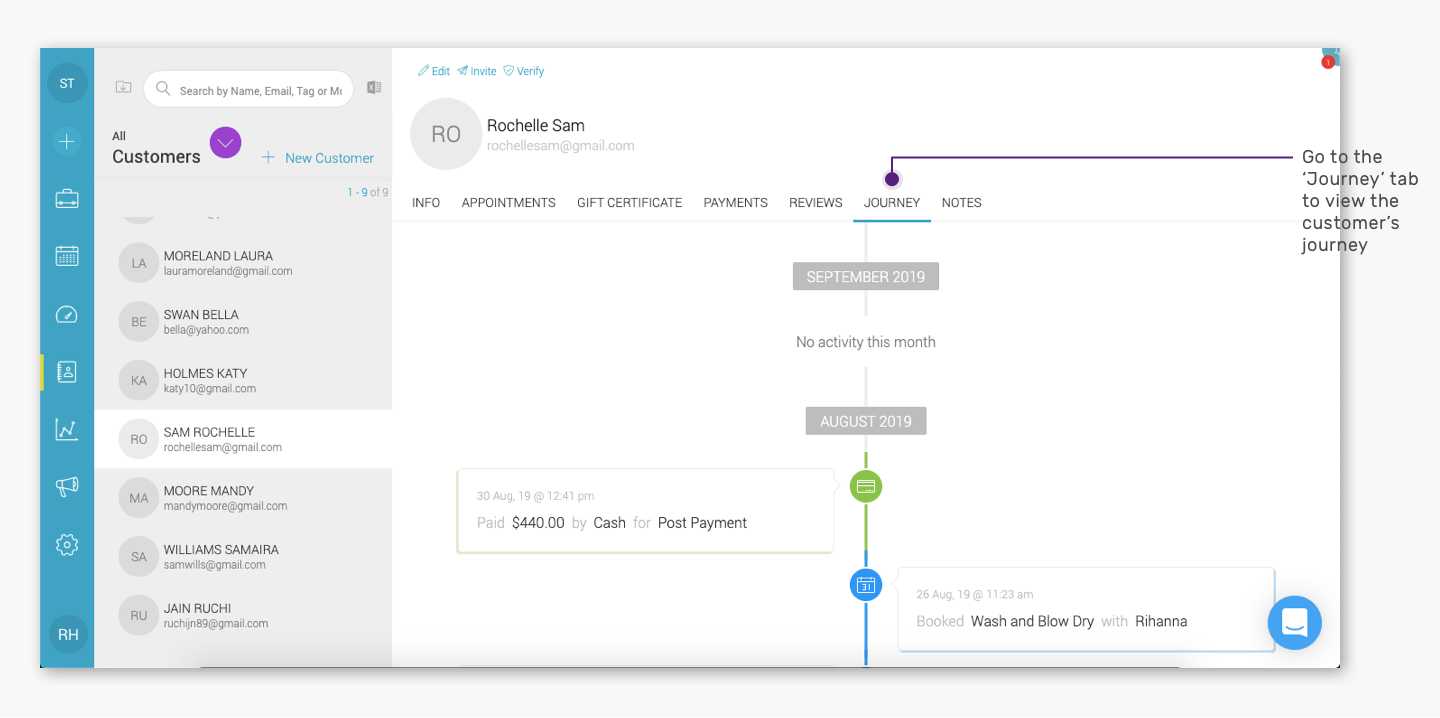
Task: Select the Journey tab
Action: 892,202
